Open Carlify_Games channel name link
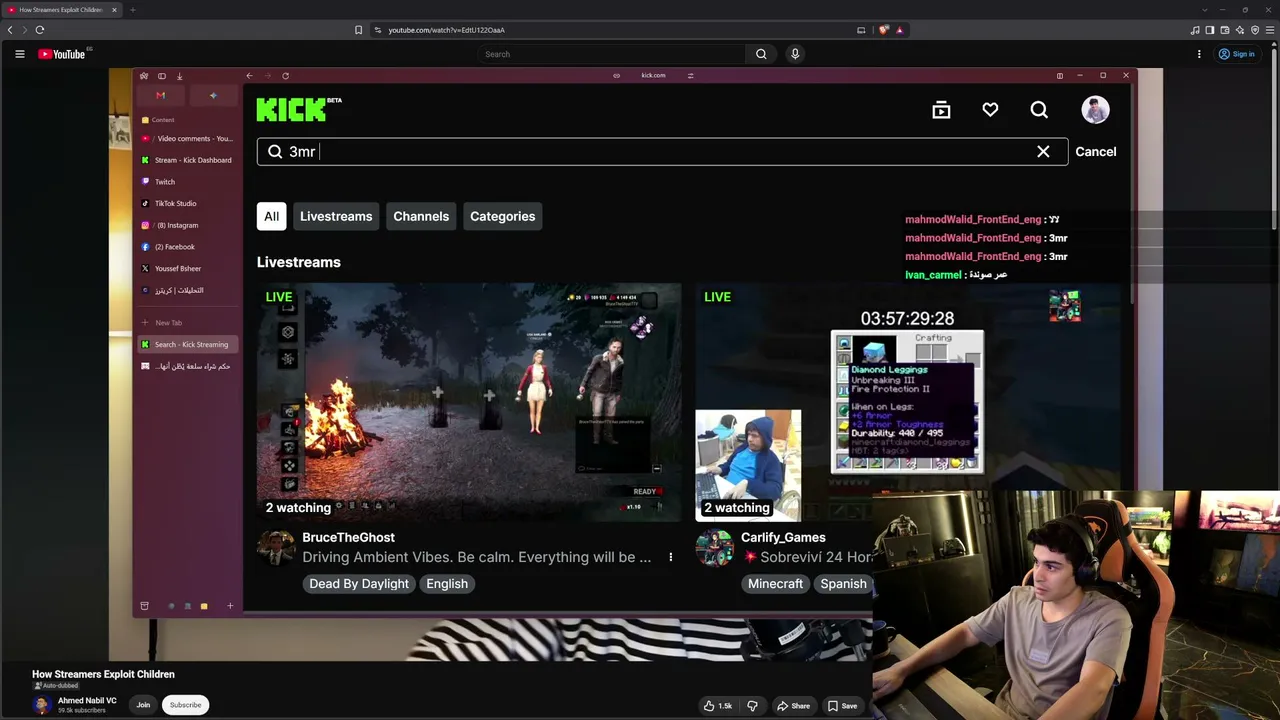The image size is (1280, 720). click(x=783, y=538)
